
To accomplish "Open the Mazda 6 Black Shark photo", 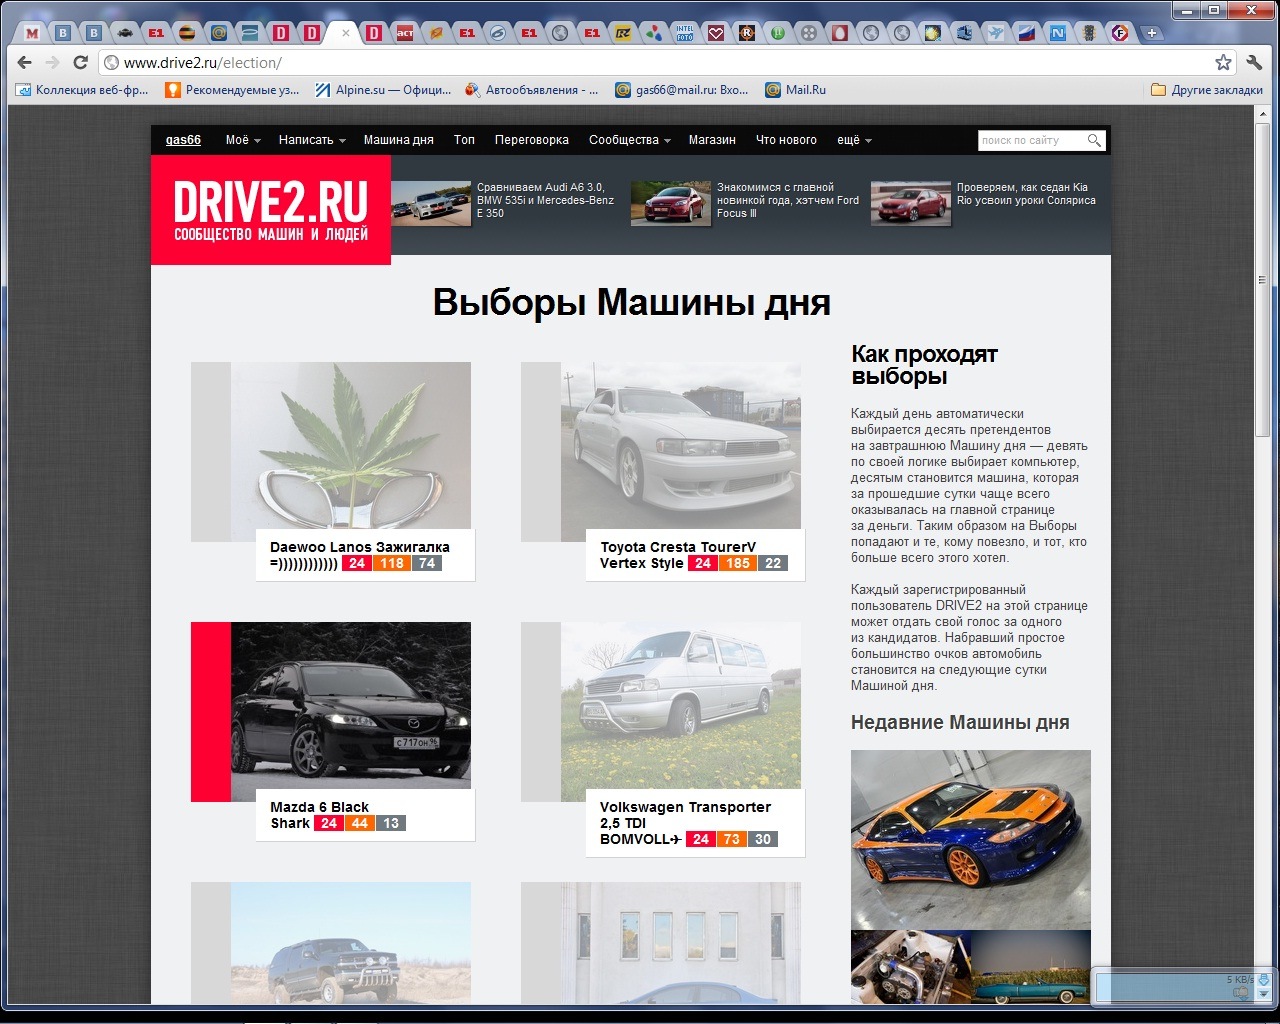I will pyautogui.click(x=351, y=705).
